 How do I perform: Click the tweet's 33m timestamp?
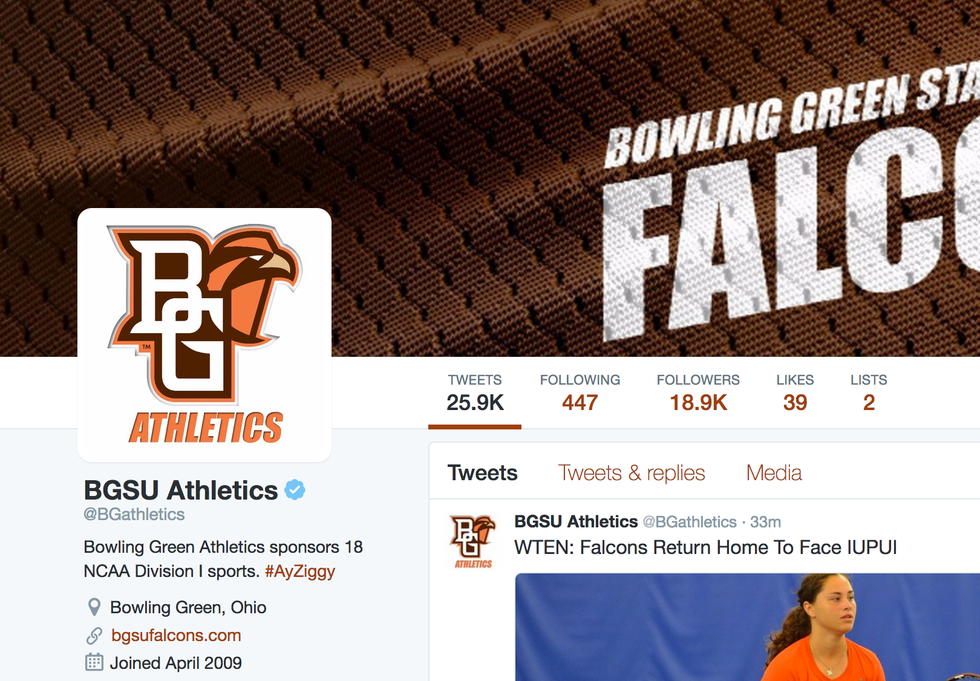(x=766, y=522)
